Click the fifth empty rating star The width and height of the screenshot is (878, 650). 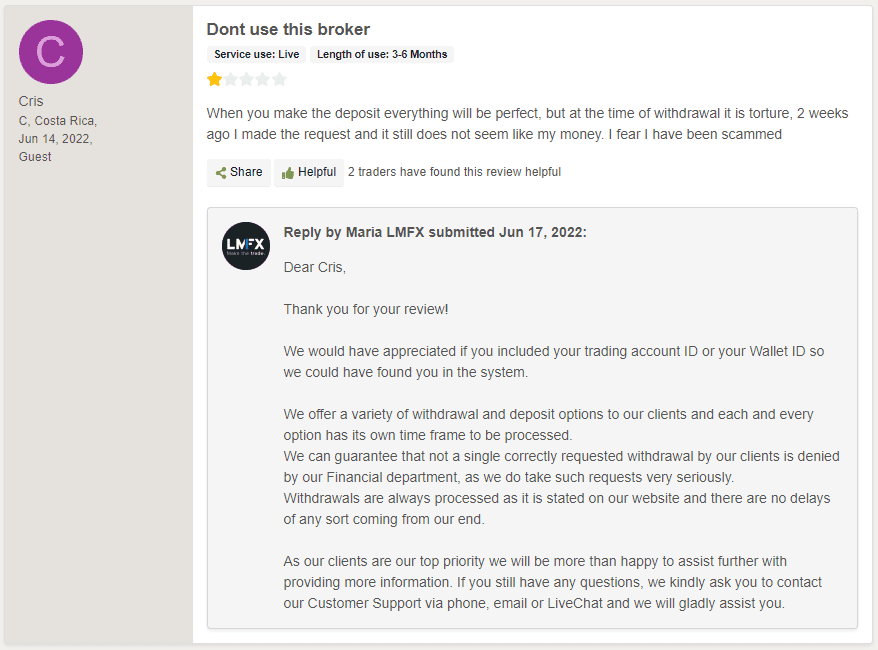pos(279,79)
